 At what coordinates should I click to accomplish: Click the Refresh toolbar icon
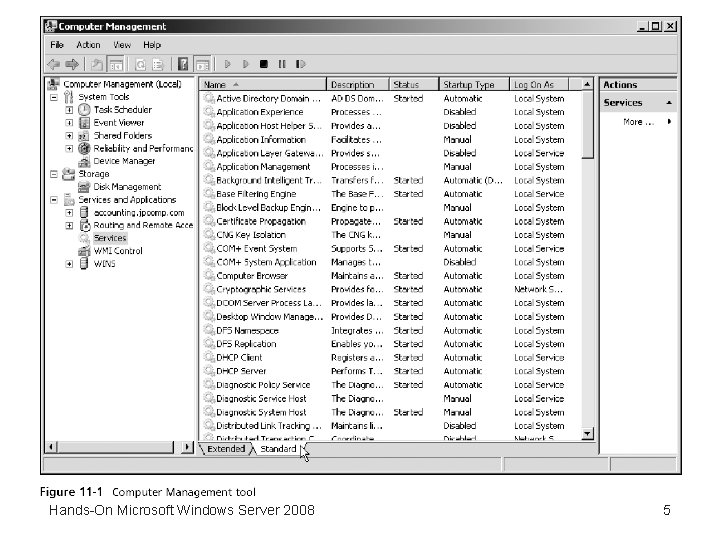click(x=141, y=64)
